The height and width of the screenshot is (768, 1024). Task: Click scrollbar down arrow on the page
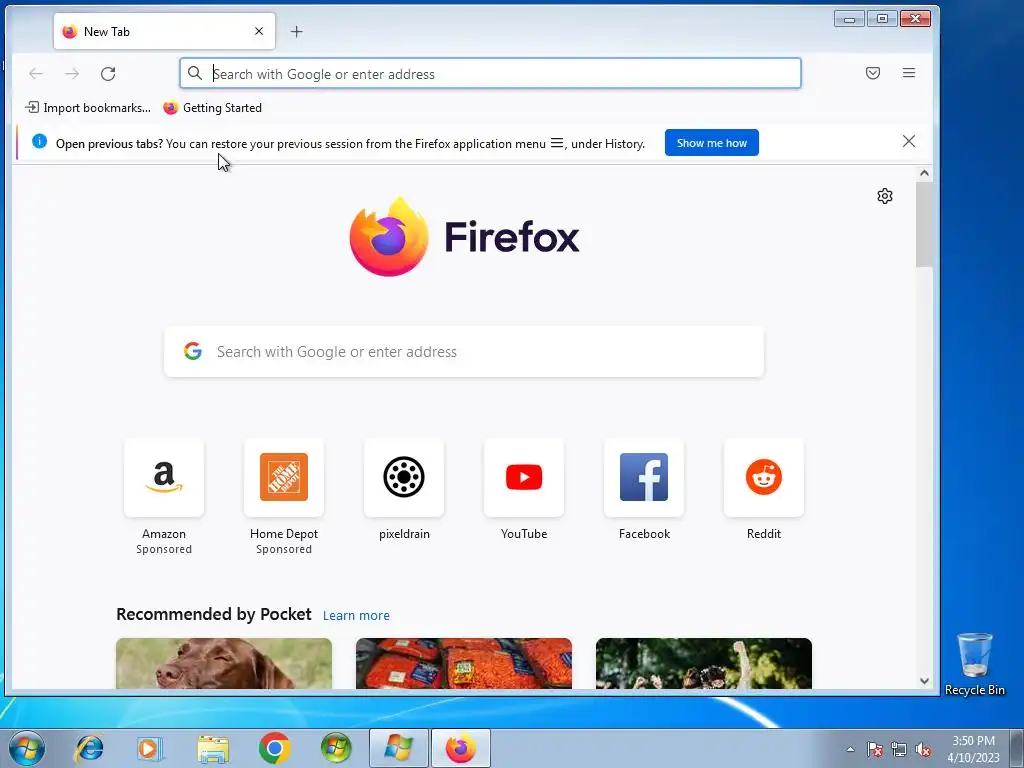coord(924,681)
